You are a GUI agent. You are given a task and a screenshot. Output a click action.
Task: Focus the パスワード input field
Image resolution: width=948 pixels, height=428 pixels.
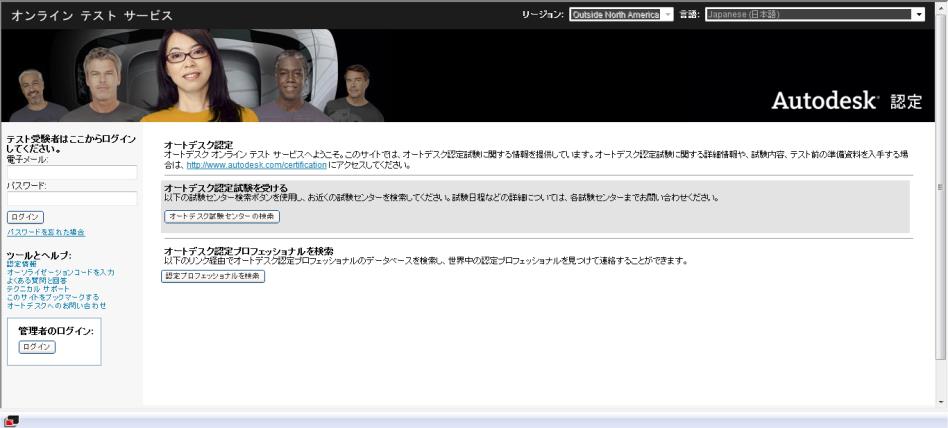click(x=72, y=198)
